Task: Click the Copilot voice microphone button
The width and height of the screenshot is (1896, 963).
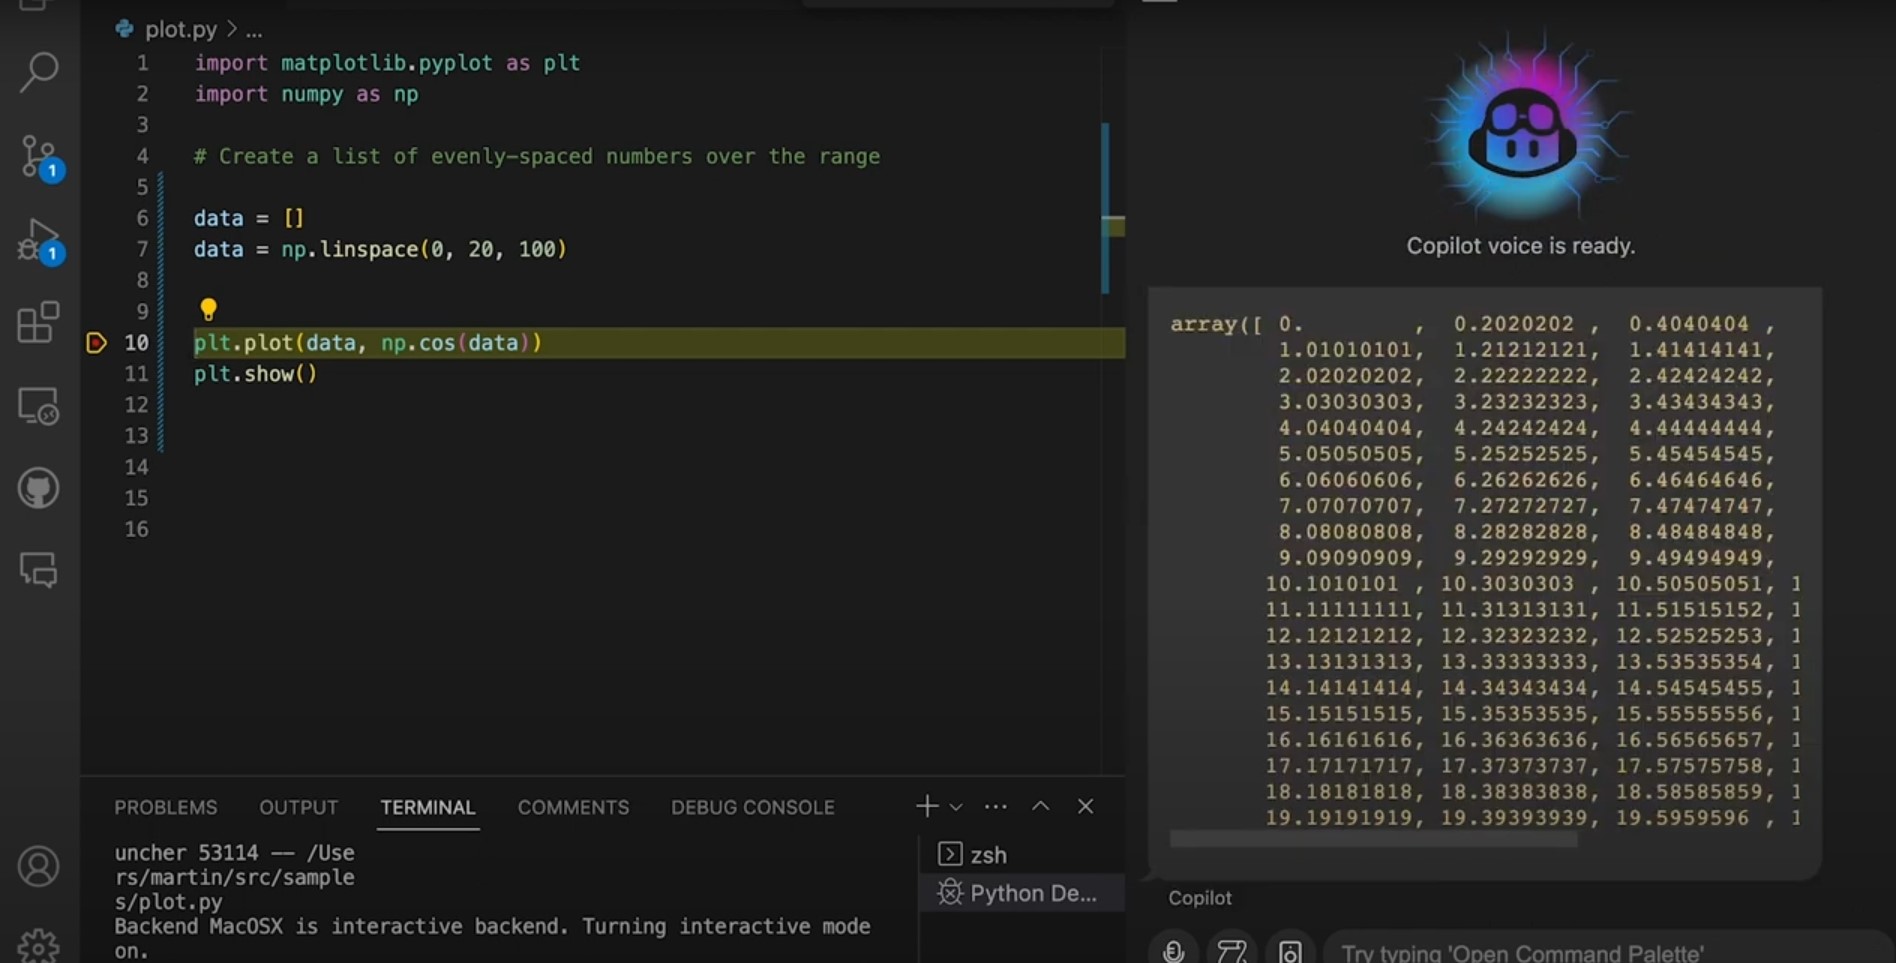Action: click(1173, 950)
